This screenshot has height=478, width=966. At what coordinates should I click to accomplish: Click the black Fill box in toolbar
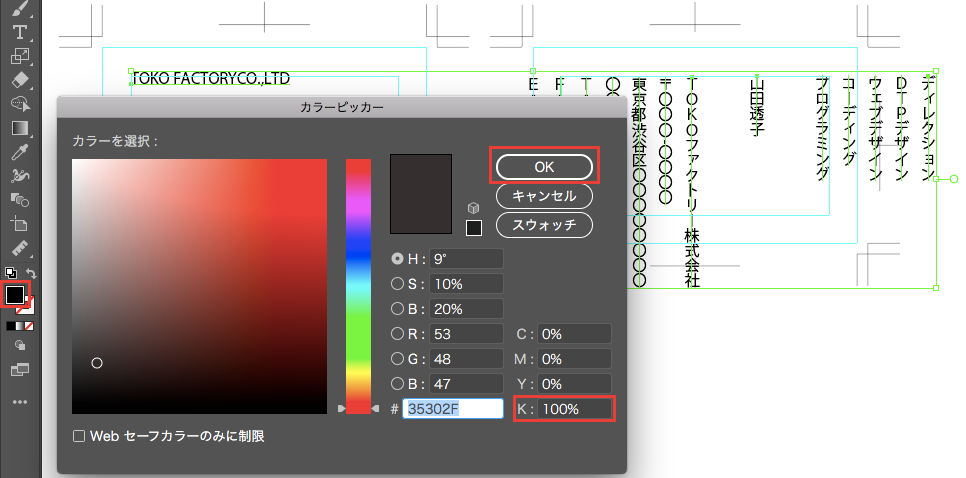(x=15, y=295)
